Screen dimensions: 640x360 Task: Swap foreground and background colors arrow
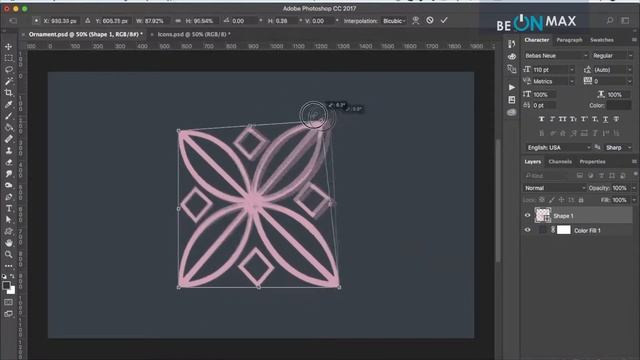click(13, 276)
